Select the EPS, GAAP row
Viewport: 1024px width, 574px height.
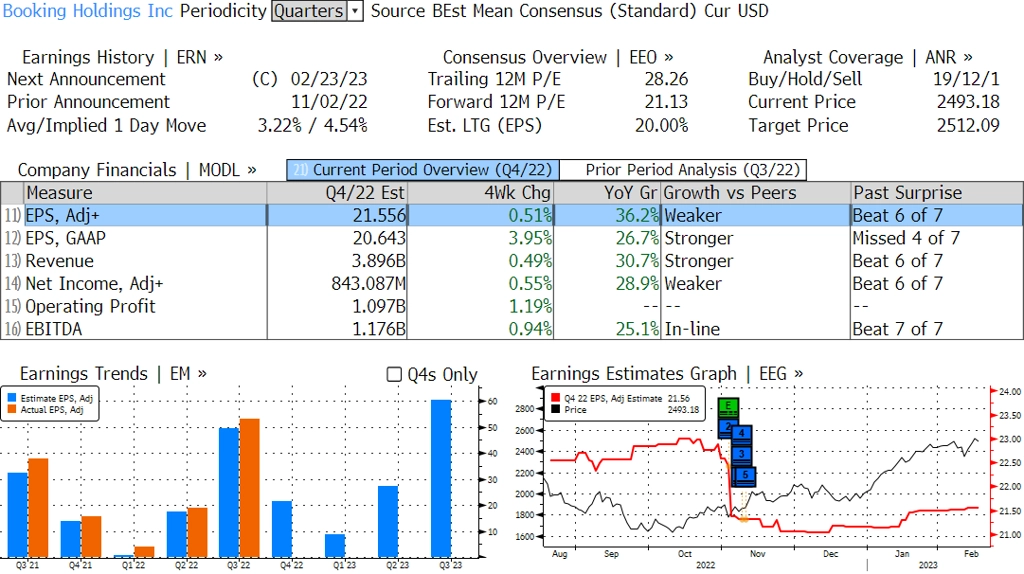(x=512, y=238)
